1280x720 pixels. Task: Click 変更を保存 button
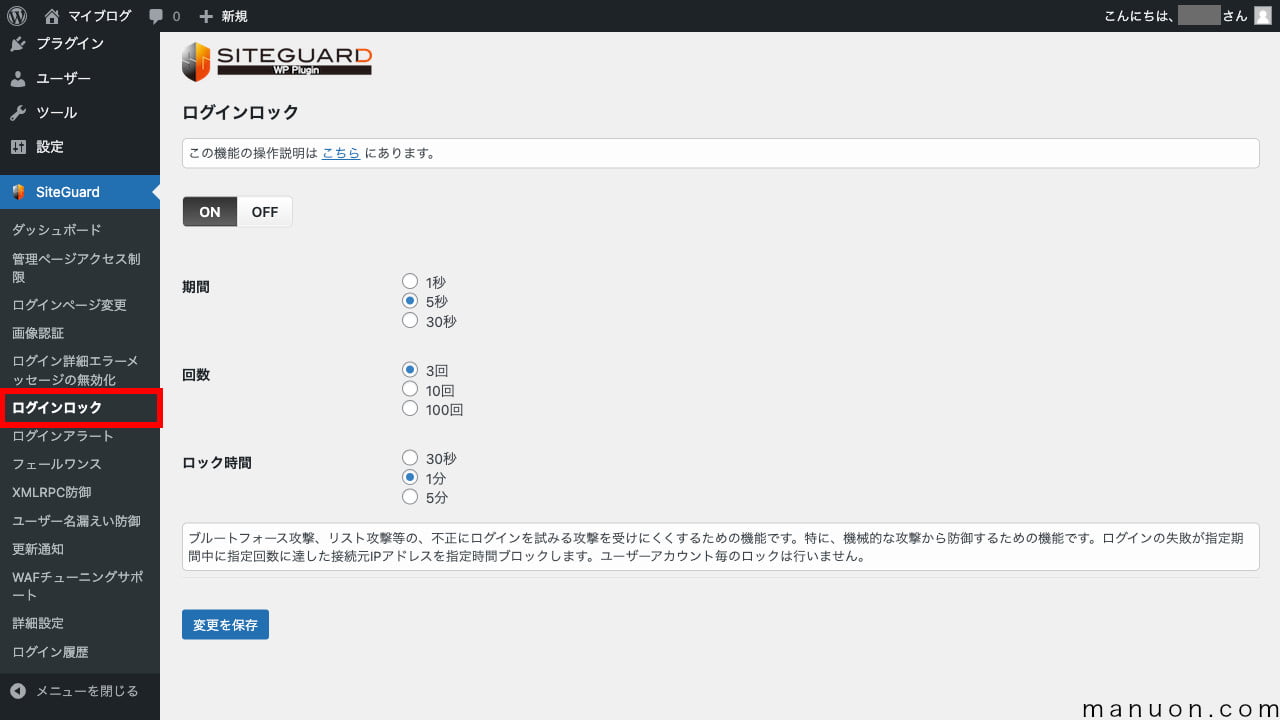[x=225, y=624]
